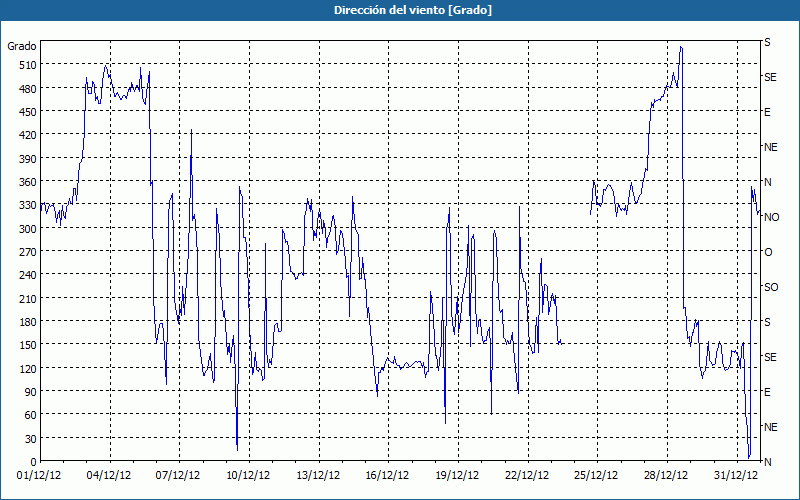Click the 390 y-axis tick label
Image resolution: width=800 pixels, height=500 pixels.
[x=28, y=159]
